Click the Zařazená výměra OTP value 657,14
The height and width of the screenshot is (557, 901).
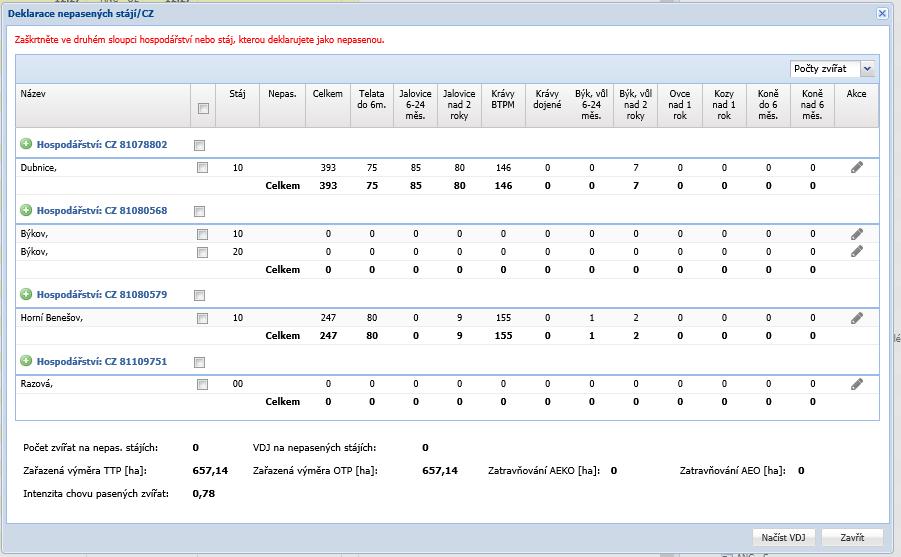tap(440, 470)
